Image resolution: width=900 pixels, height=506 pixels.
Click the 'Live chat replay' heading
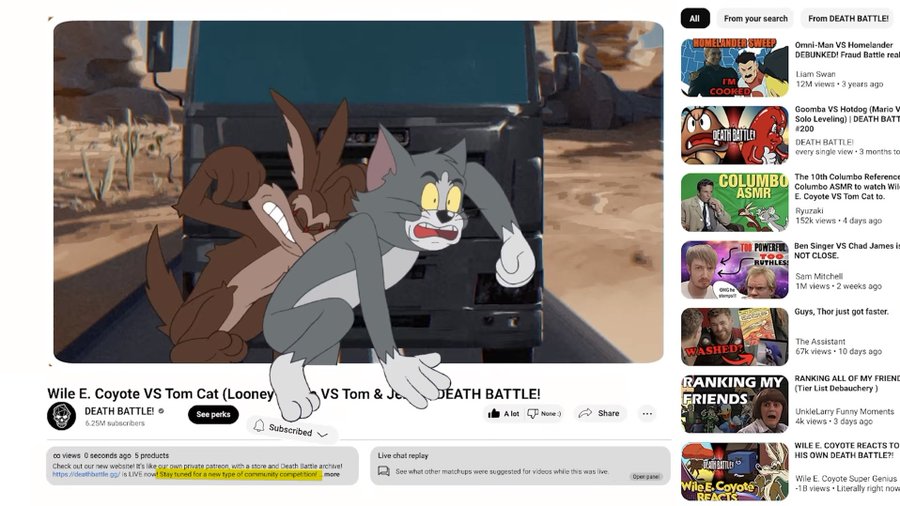point(403,456)
